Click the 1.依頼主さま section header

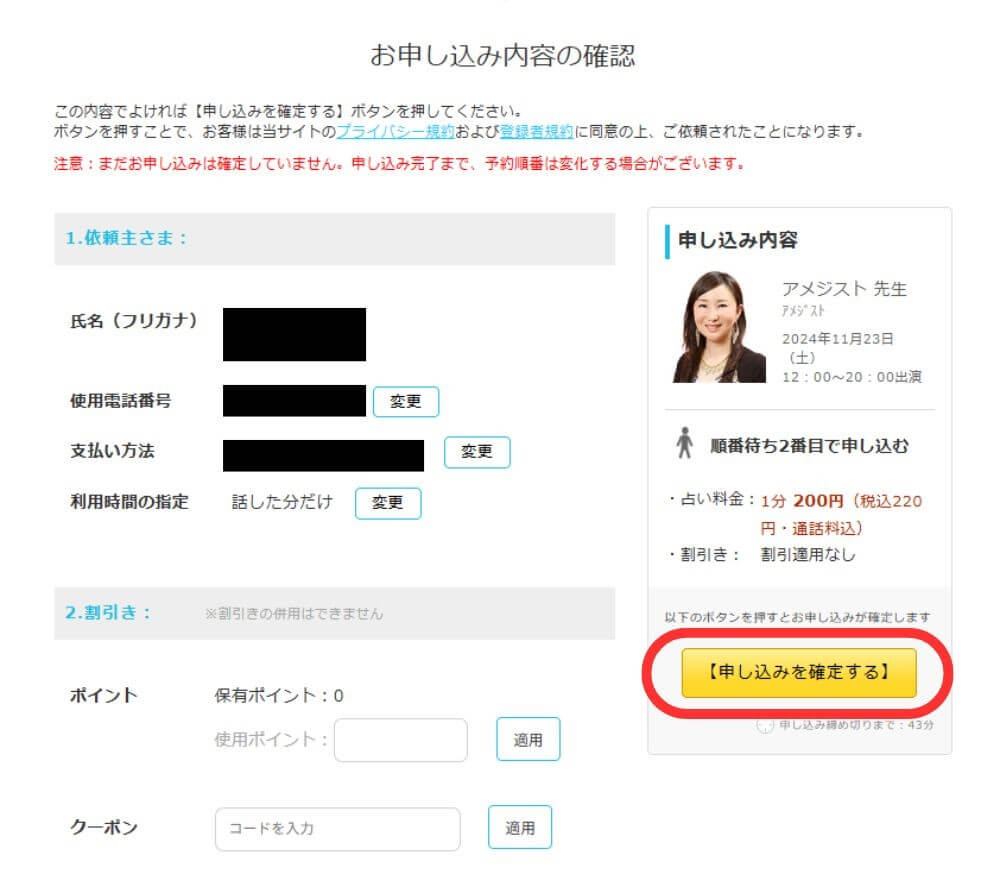[335, 239]
